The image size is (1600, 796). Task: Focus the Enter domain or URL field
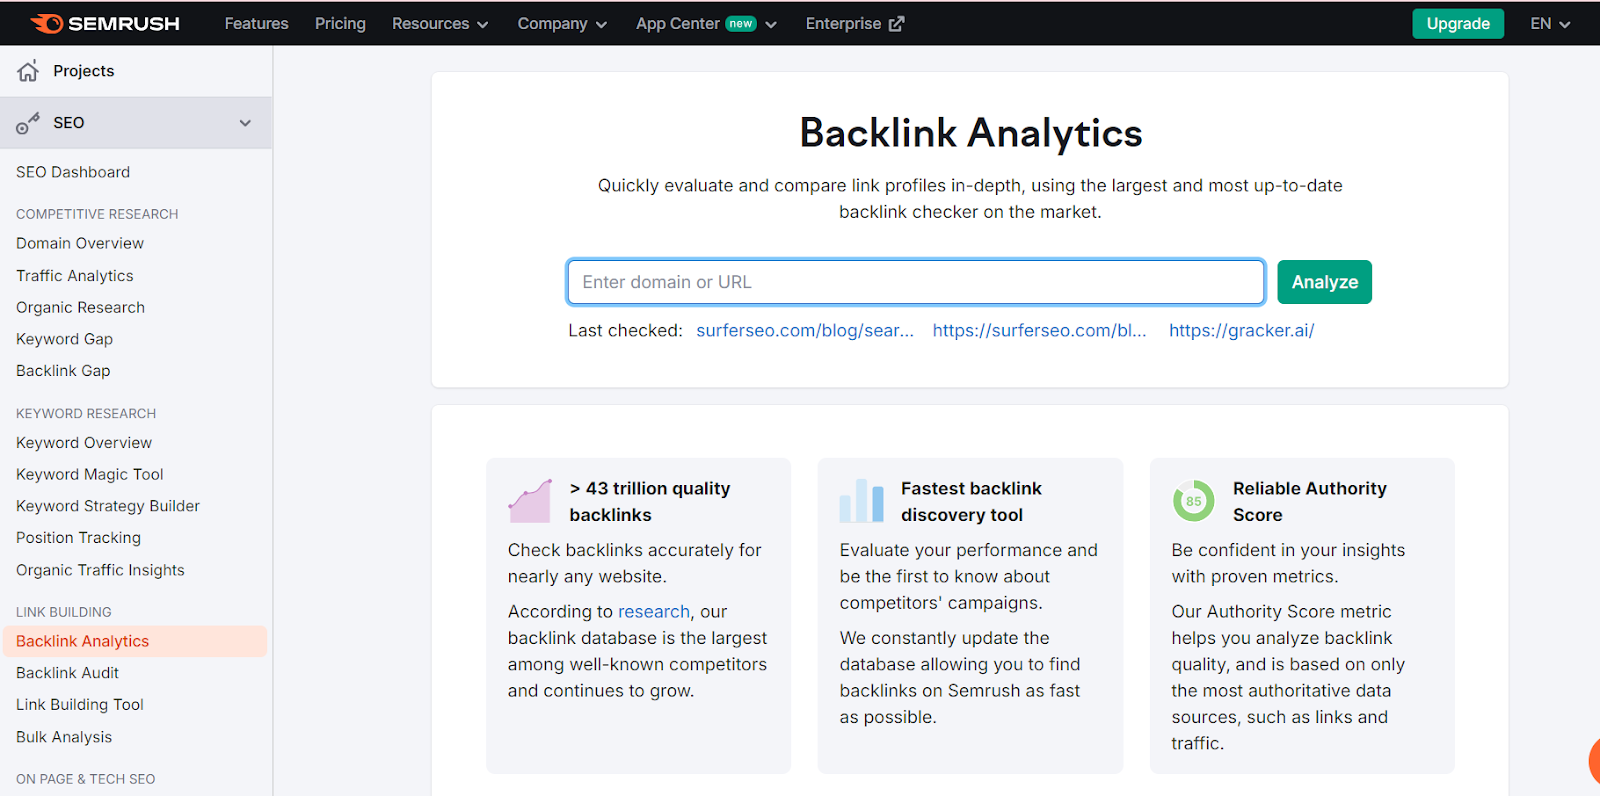(x=916, y=282)
